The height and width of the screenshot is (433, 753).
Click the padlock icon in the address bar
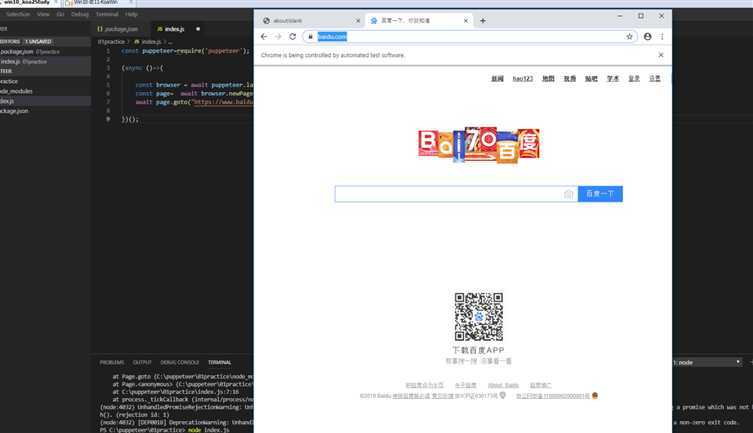point(310,36)
